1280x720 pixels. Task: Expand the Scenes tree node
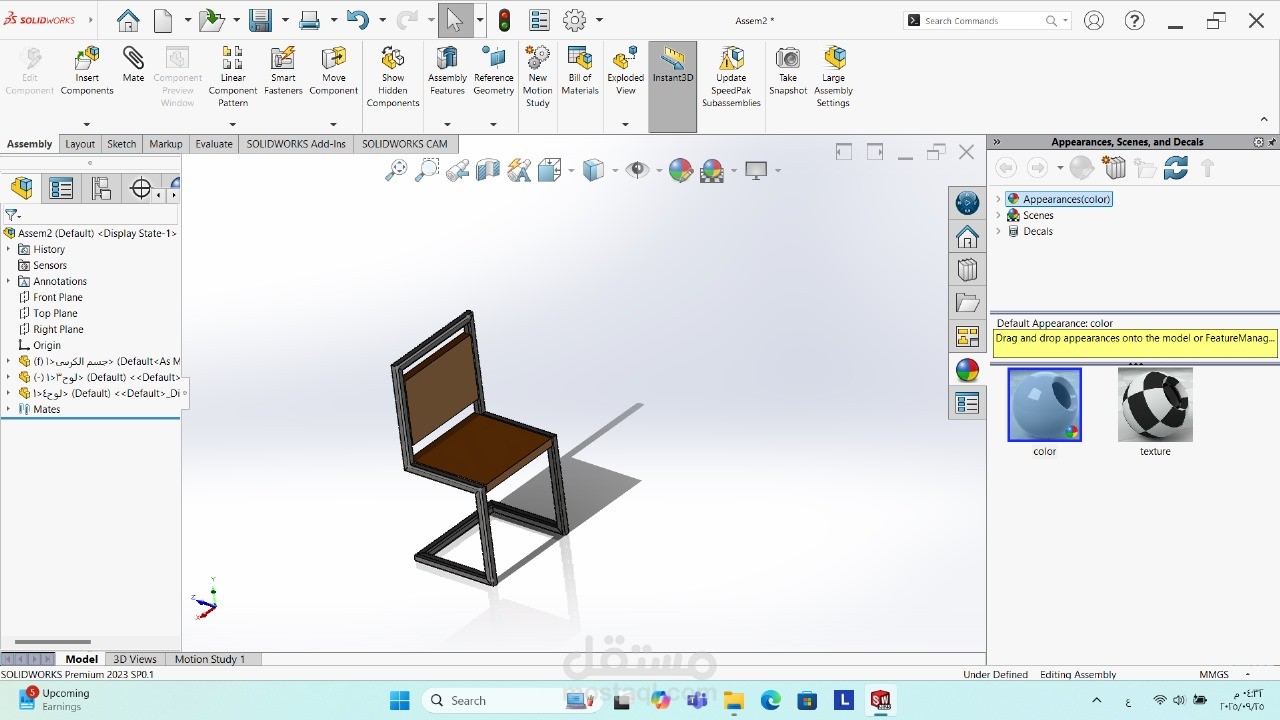[998, 215]
